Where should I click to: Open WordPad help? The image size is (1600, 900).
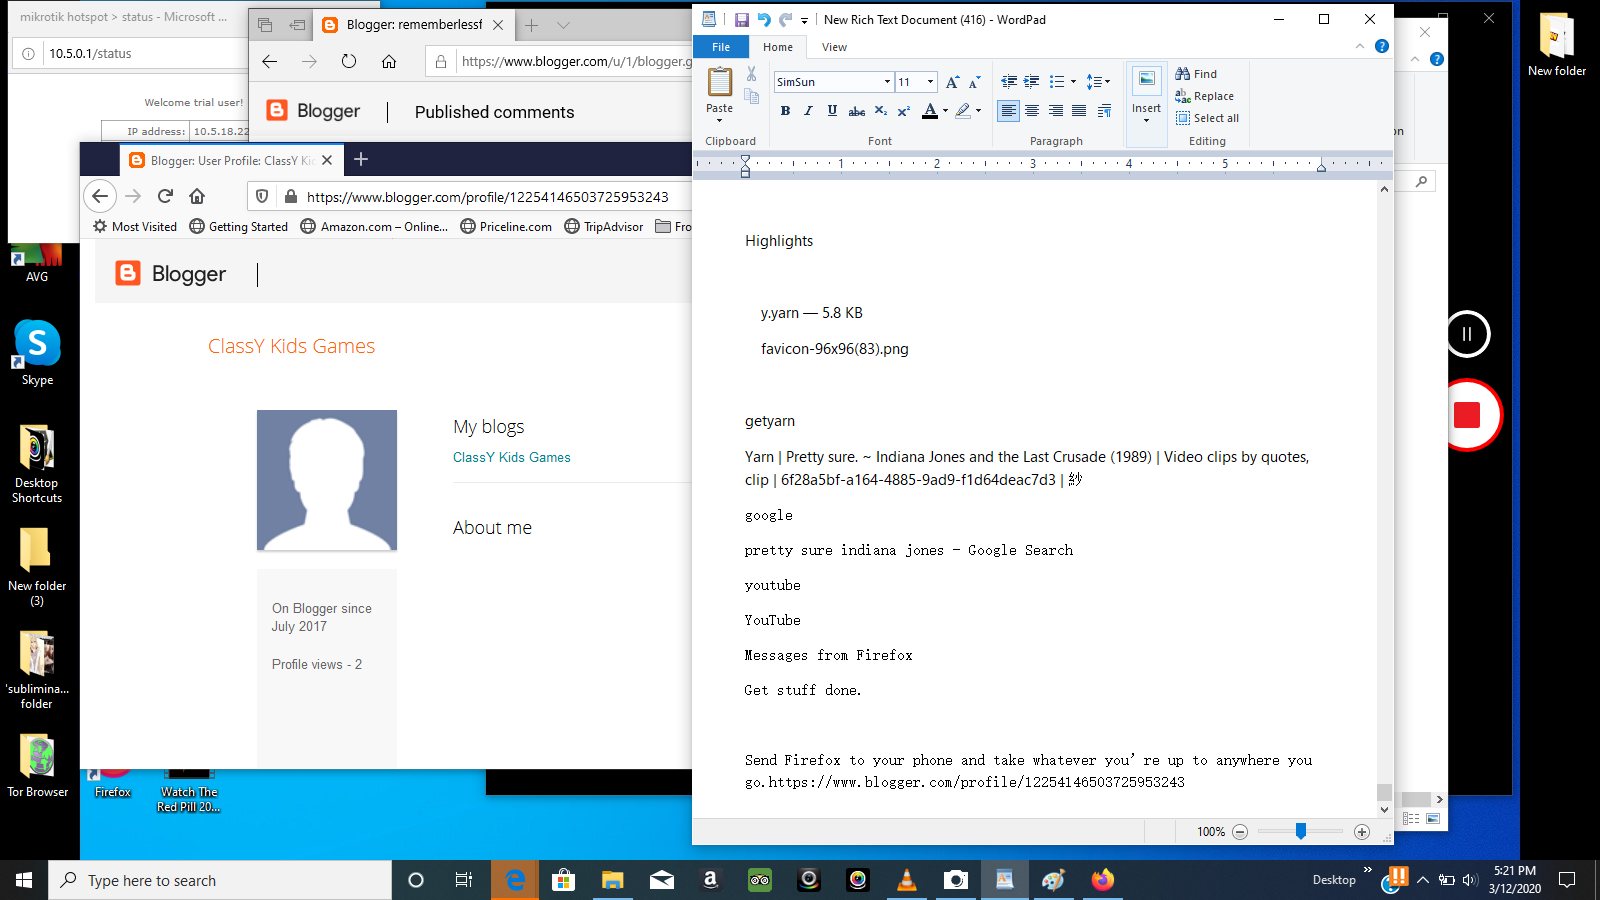[x=1382, y=46]
